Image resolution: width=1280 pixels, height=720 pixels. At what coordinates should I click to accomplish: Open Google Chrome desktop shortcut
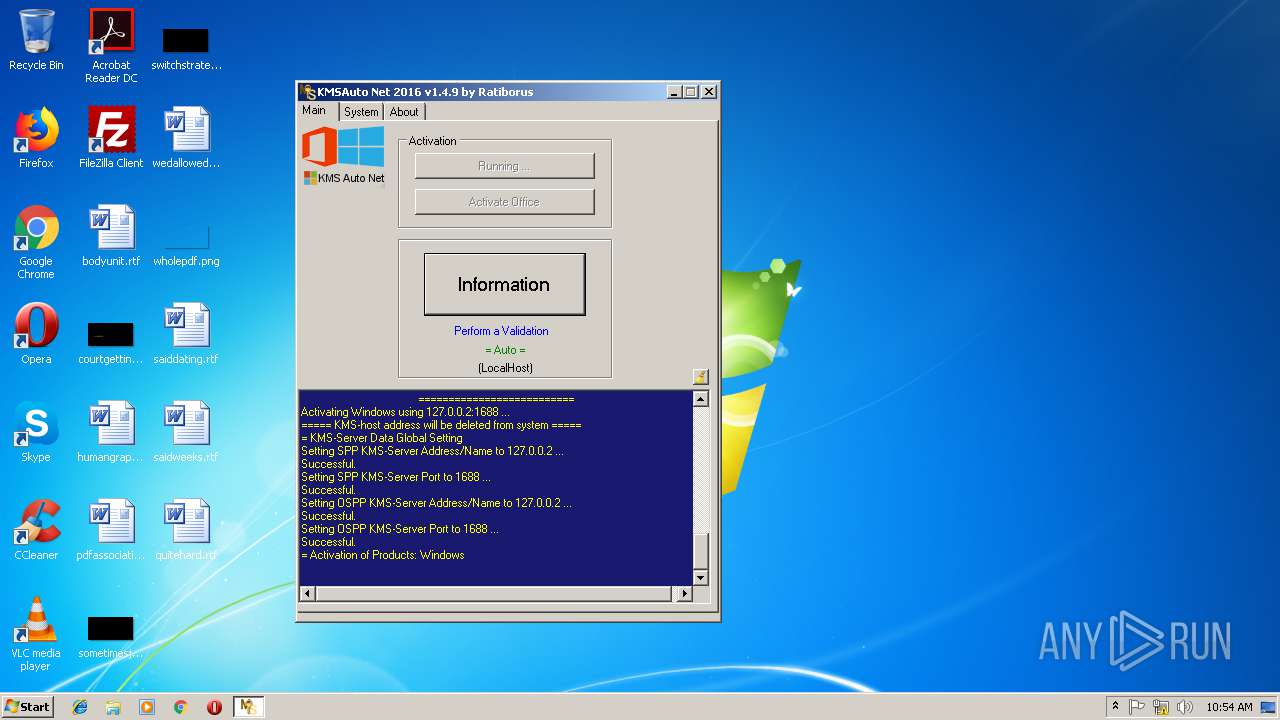36,242
